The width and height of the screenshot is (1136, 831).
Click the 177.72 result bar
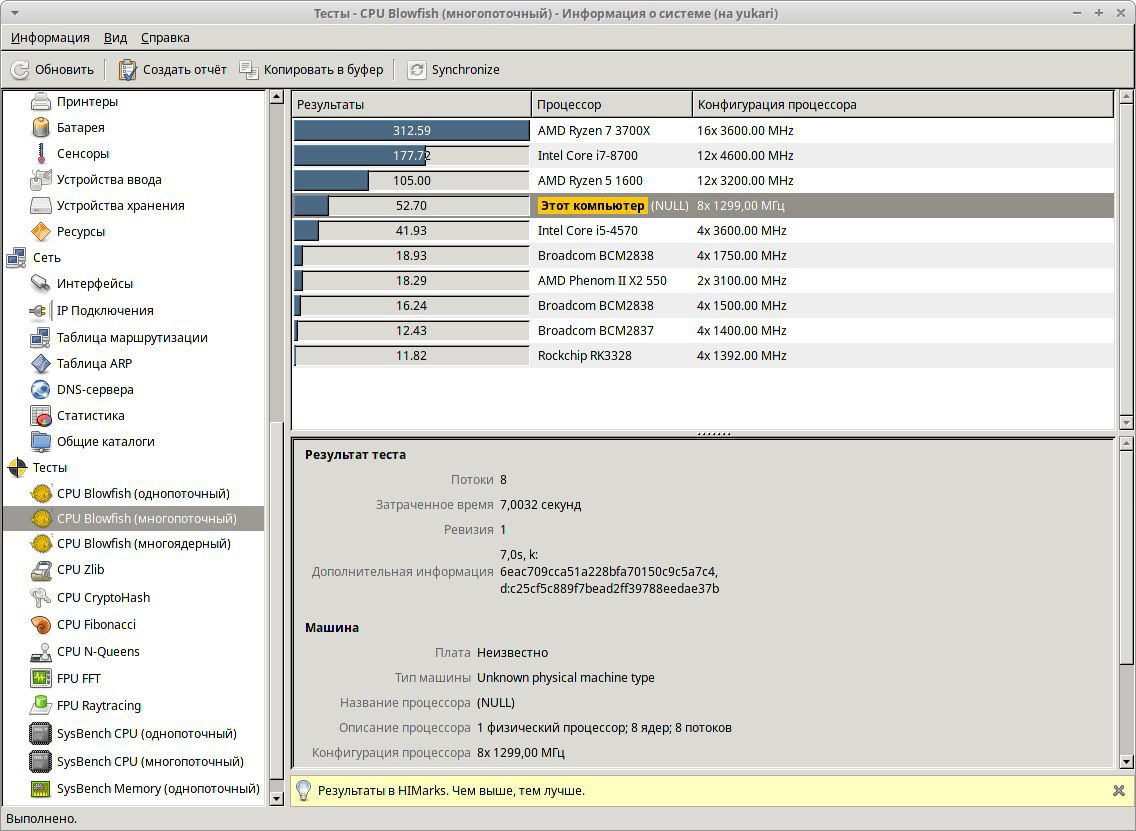click(412, 156)
